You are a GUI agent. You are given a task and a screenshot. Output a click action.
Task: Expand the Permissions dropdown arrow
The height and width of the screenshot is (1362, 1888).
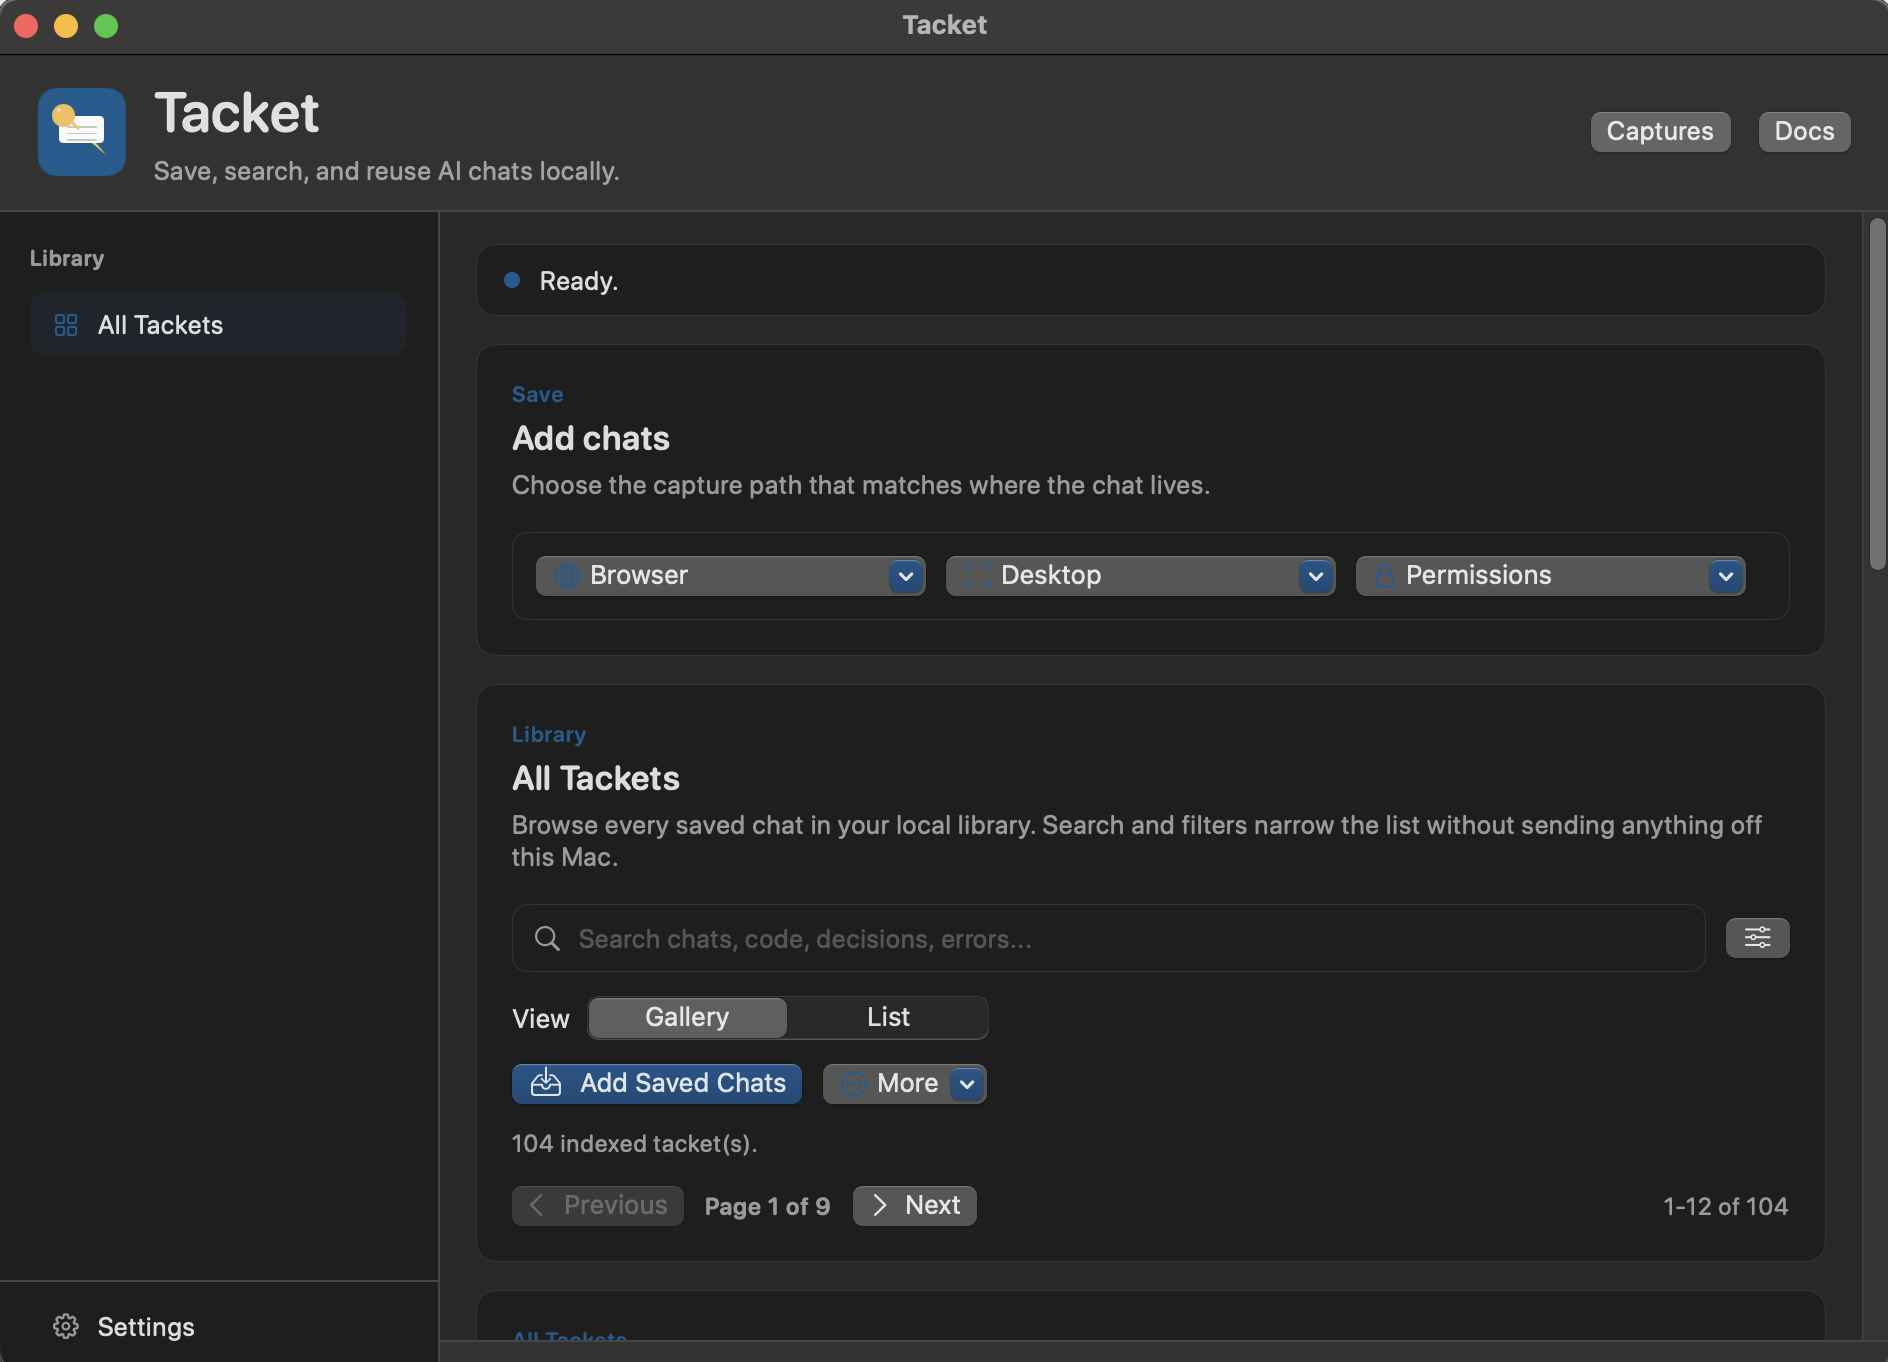1725,576
